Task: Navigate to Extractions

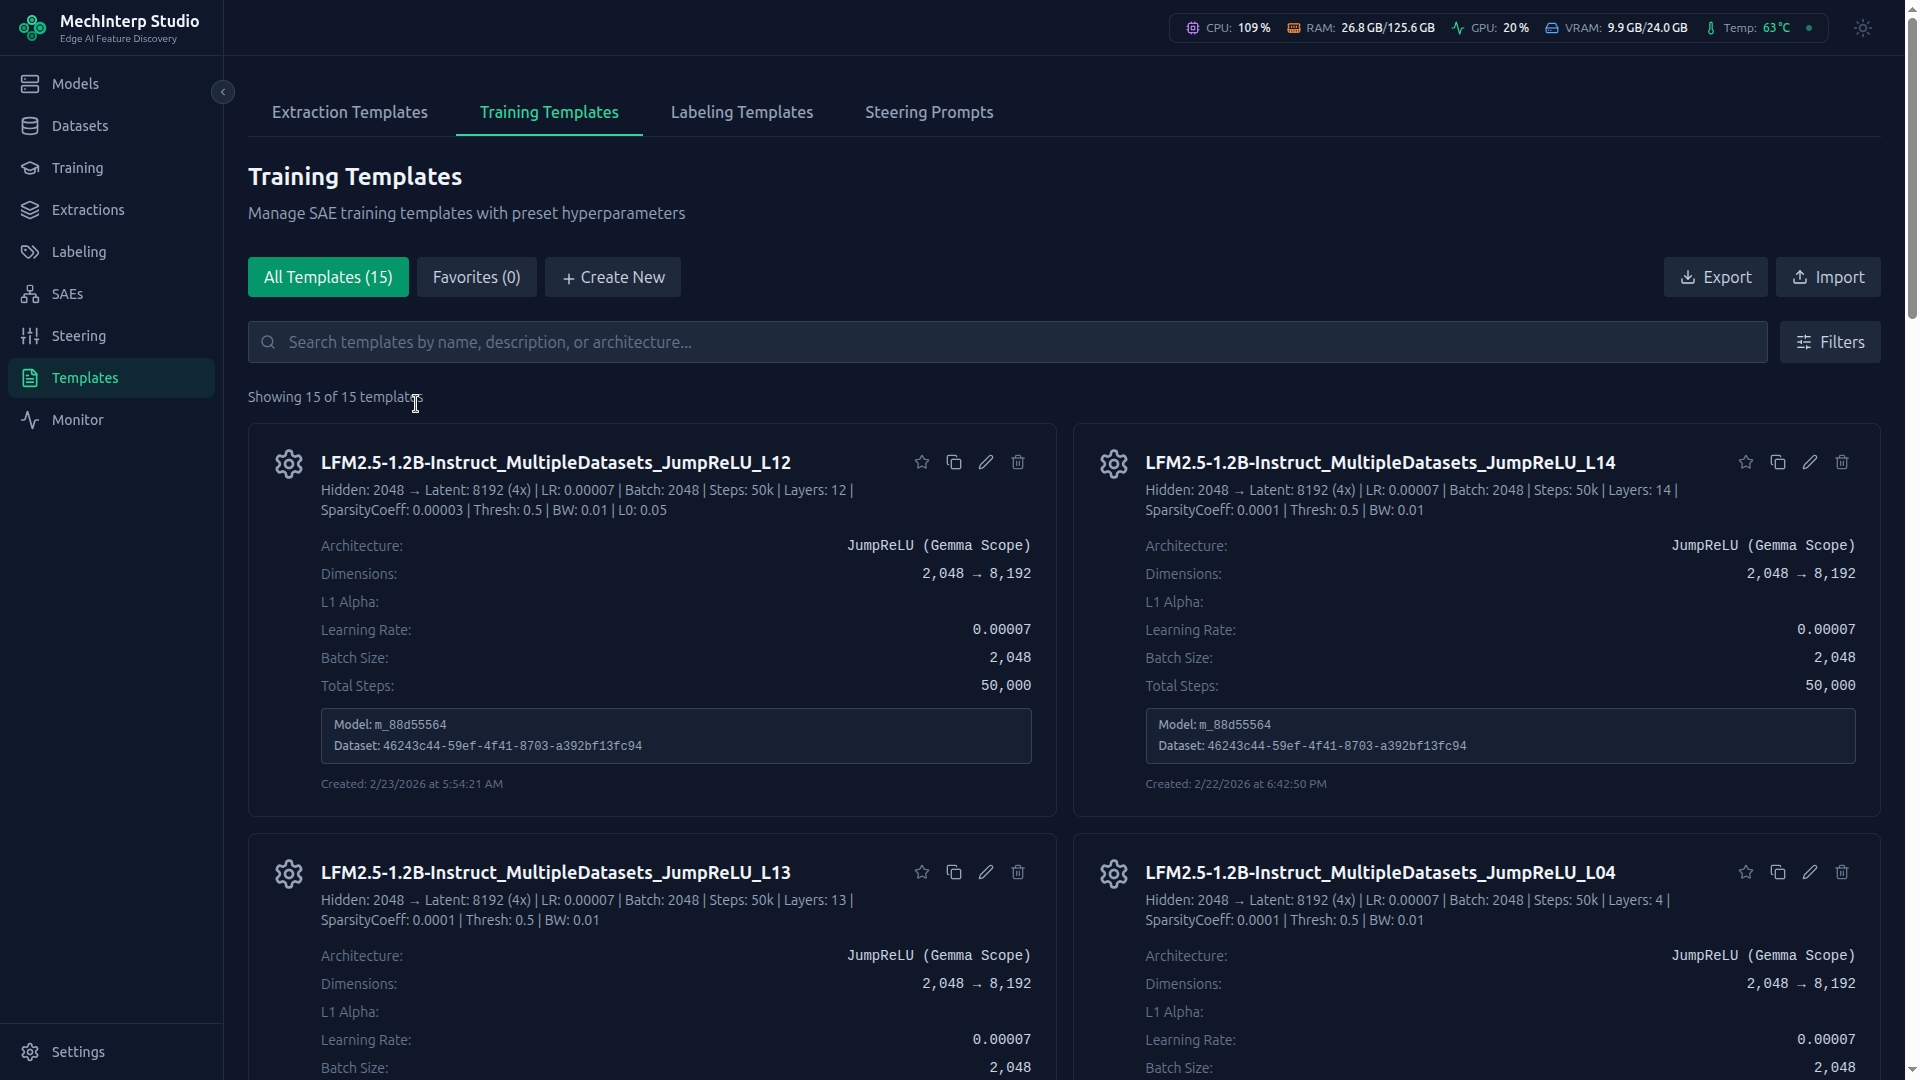Action: (111, 210)
